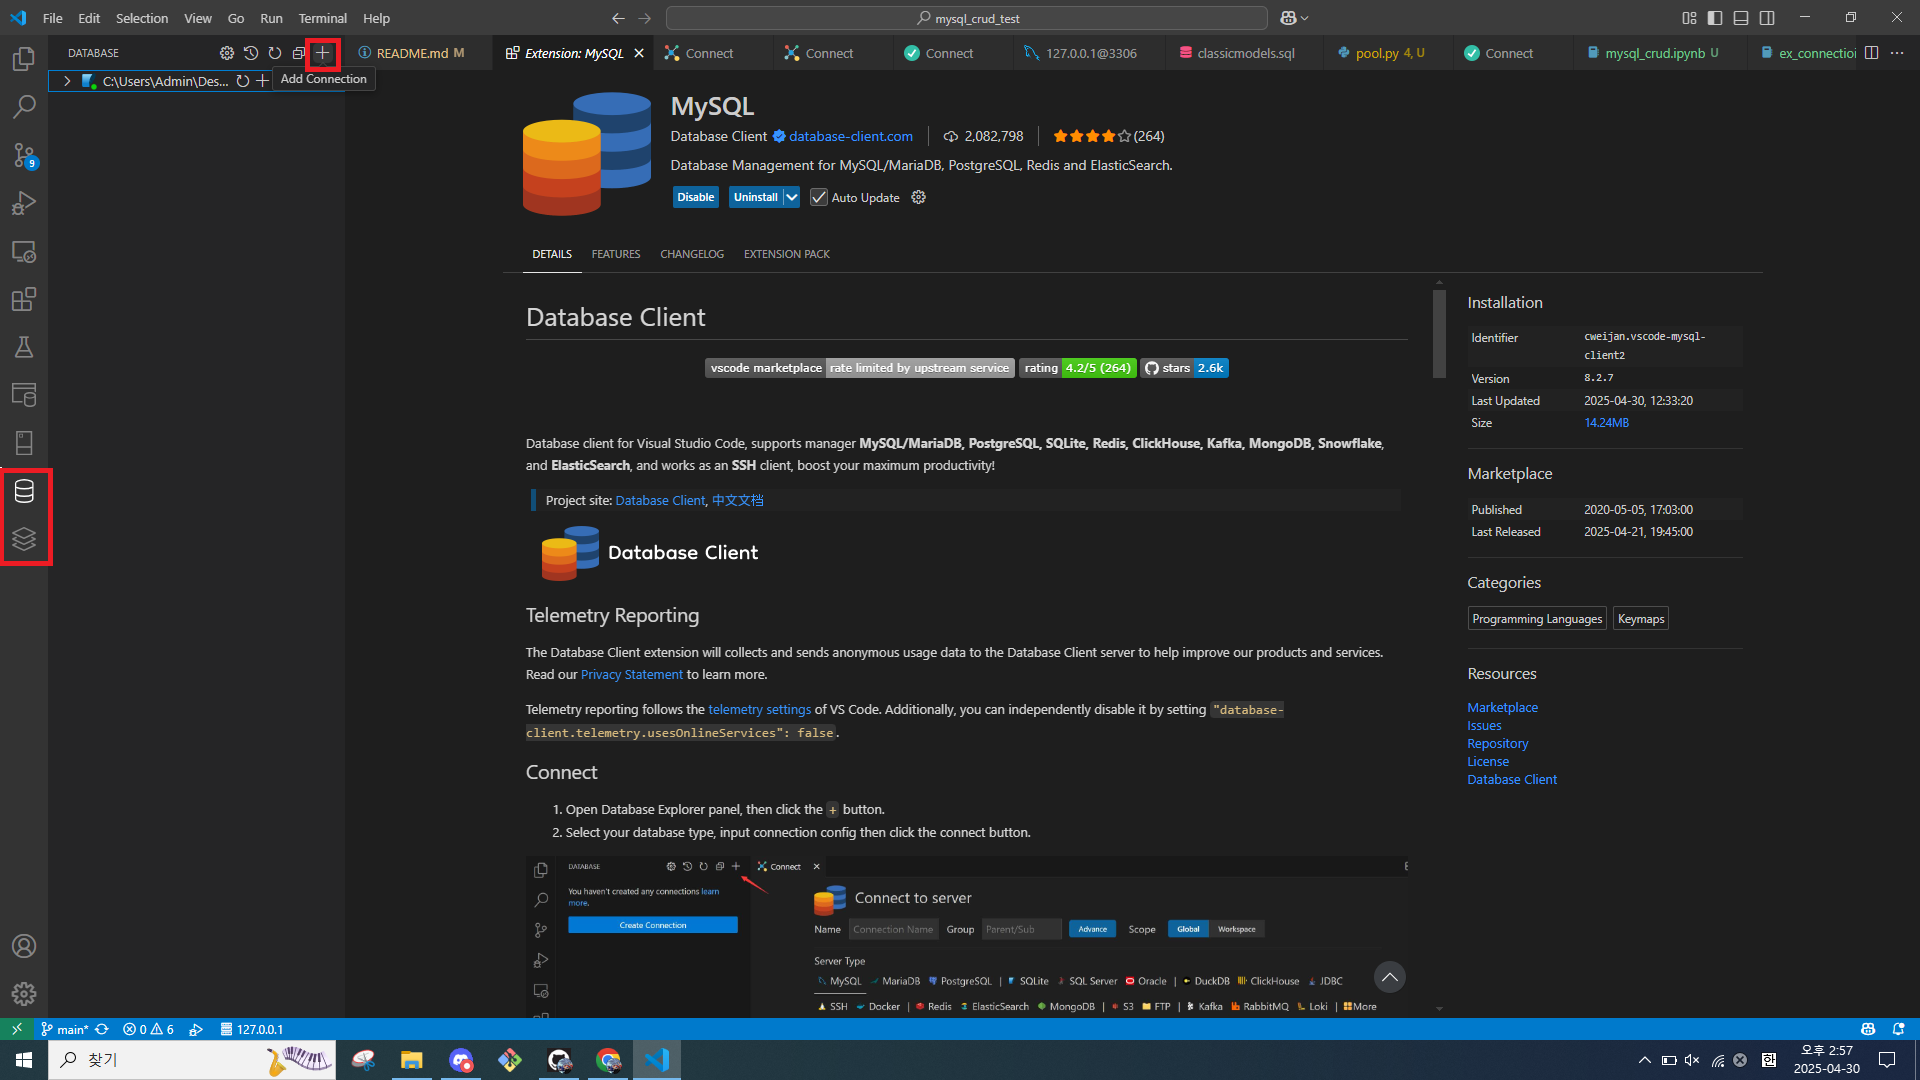Open the NoSQL layers icon in the activity bar
This screenshot has height=1080, width=1920.
click(24, 539)
